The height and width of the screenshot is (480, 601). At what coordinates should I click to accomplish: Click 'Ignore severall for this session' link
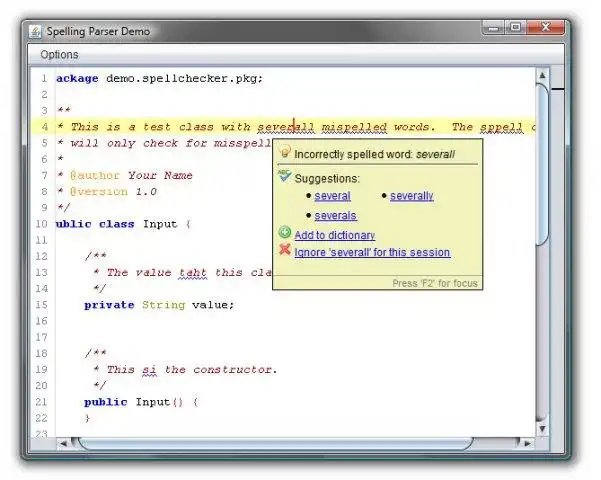[x=372, y=252]
